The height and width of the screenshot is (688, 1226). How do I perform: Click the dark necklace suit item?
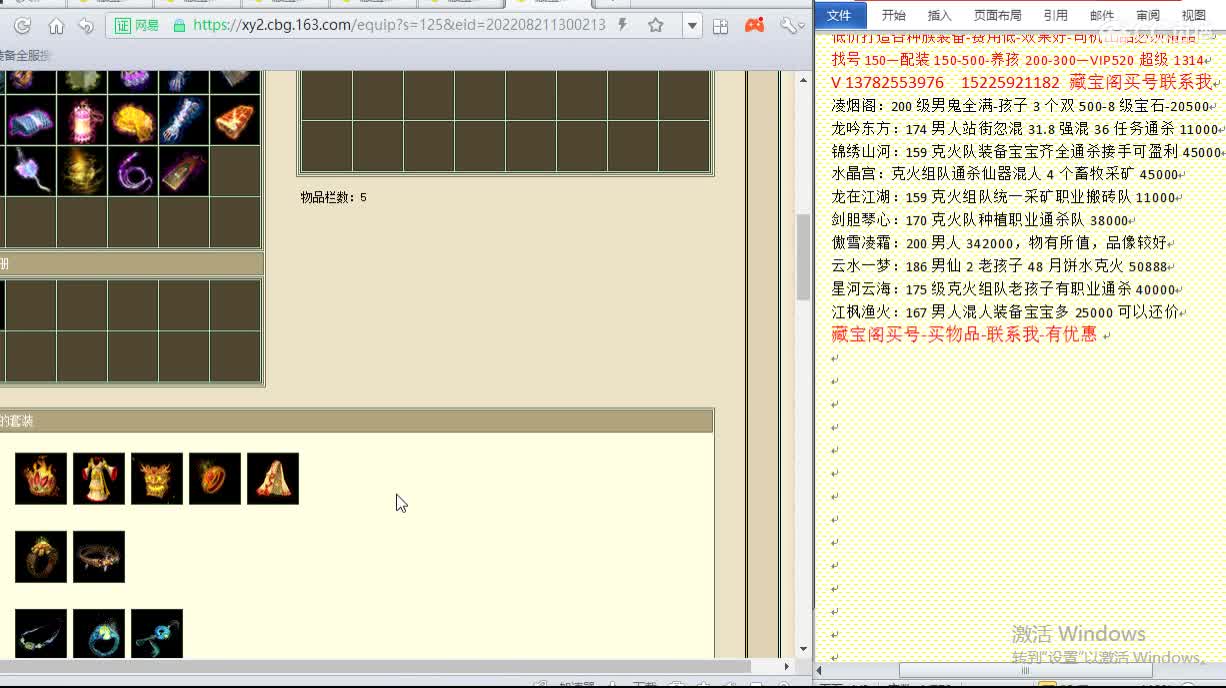pos(41,634)
